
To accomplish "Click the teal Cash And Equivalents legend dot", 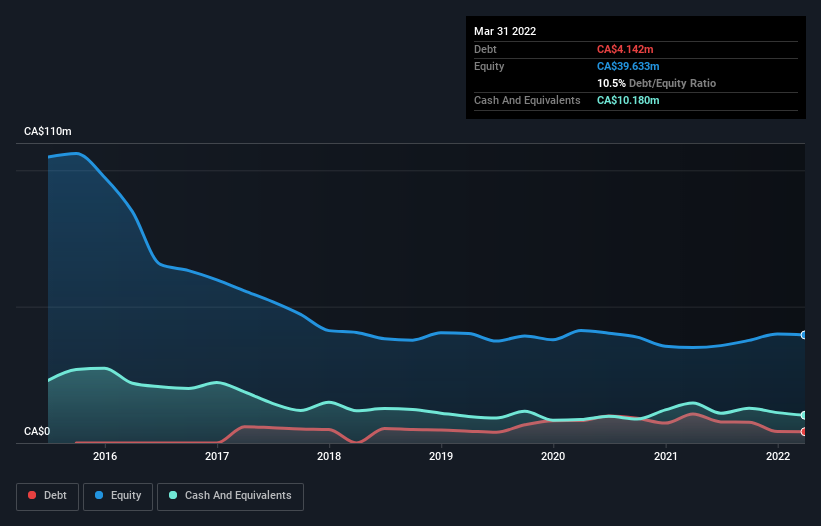I will click(x=173, y=495).
